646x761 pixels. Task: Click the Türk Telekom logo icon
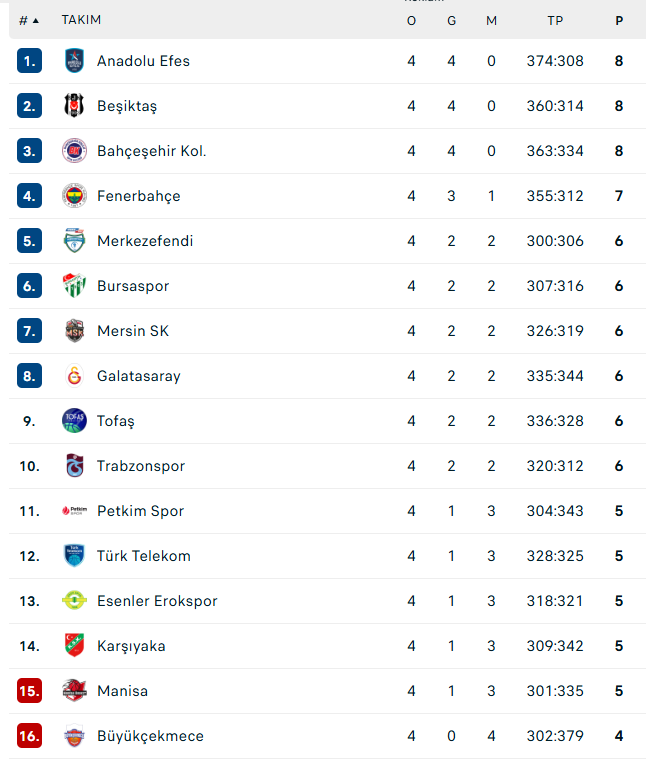75,556
